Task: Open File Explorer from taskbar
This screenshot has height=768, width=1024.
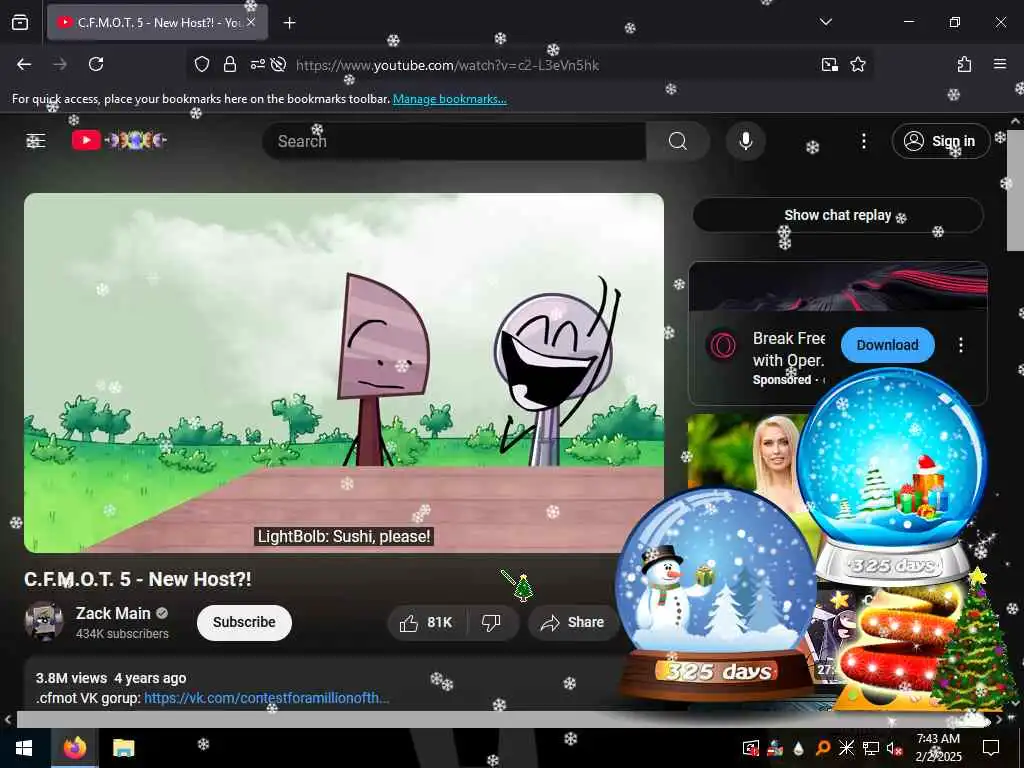Action: (x=123, y=748)
